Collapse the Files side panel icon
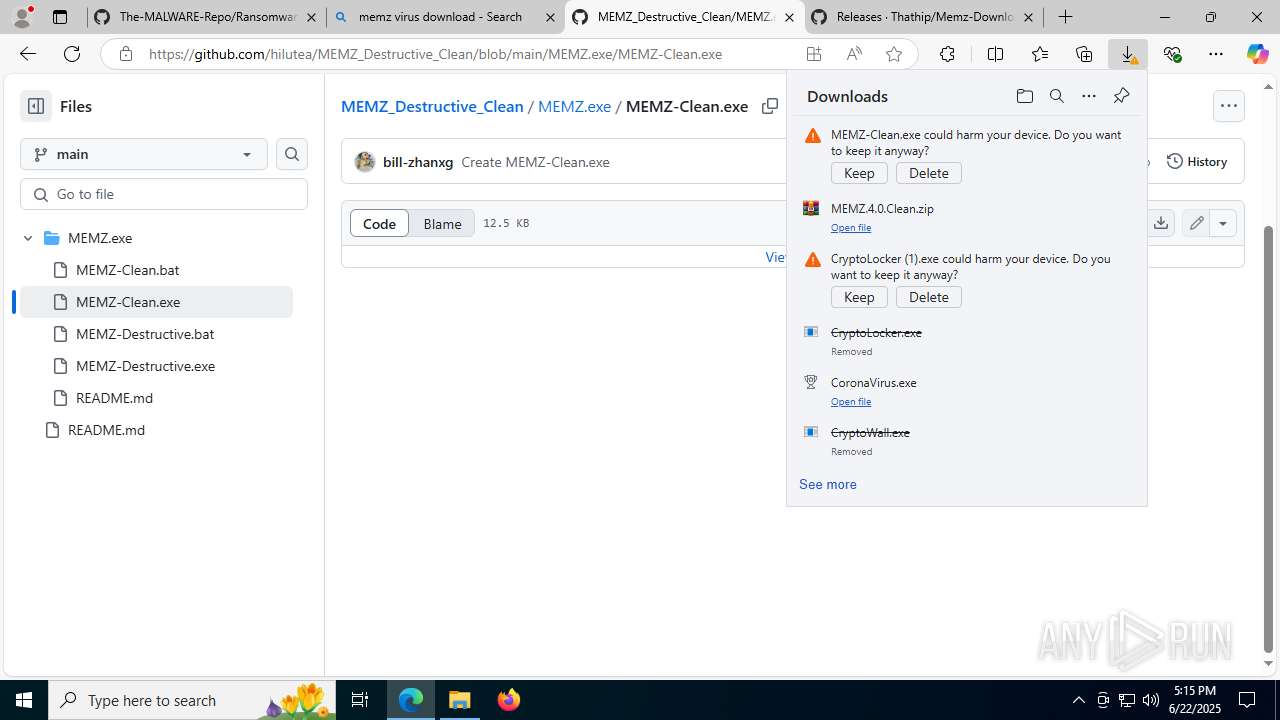The height and width of the screenshot is (720, 1280). pos(36,106)
